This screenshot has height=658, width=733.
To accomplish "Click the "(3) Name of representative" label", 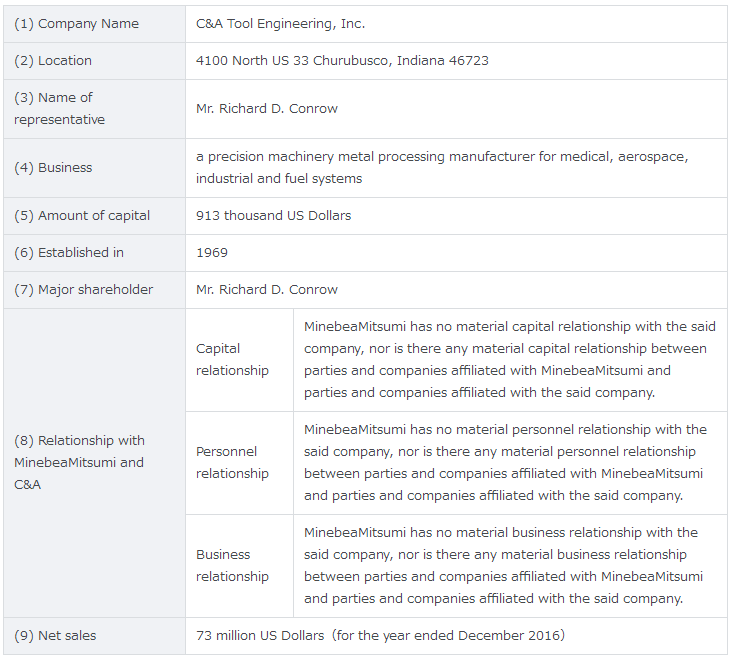I will [60, 109].
